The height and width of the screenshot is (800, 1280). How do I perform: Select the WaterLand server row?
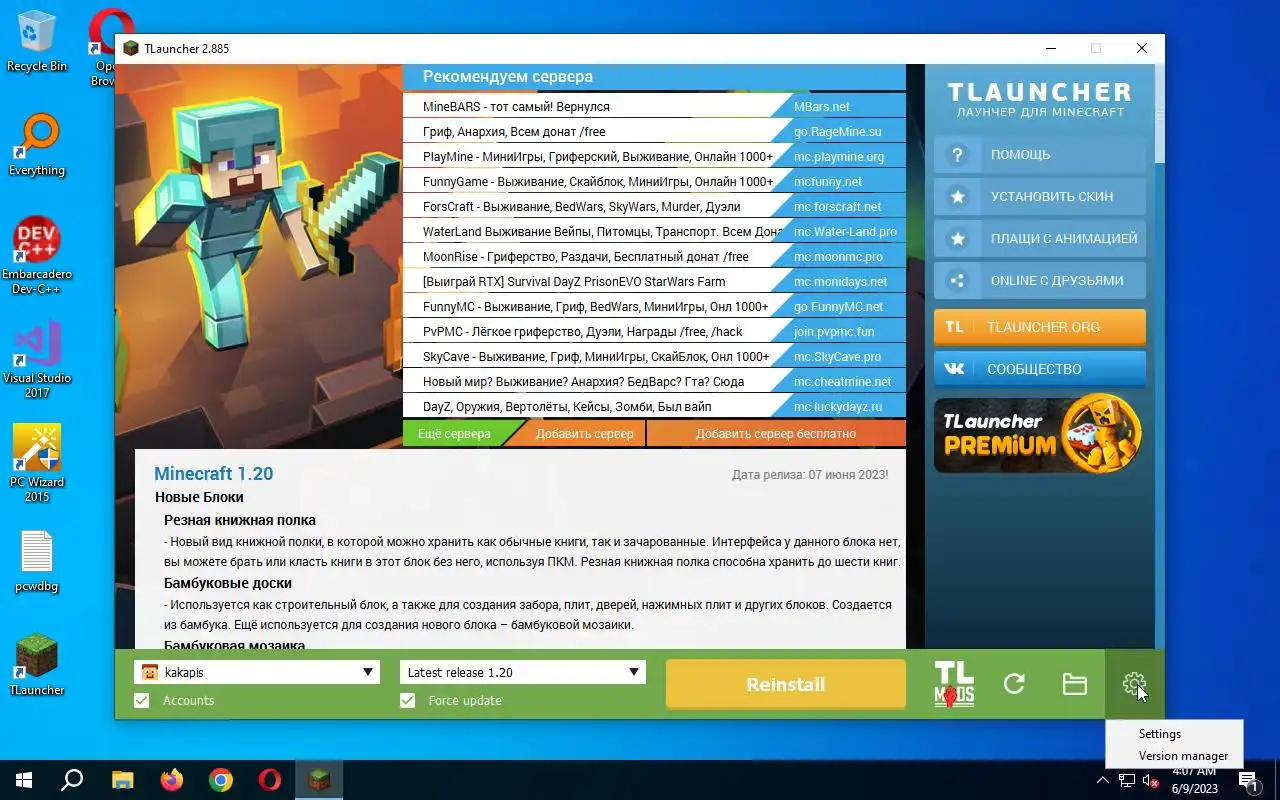654,231
